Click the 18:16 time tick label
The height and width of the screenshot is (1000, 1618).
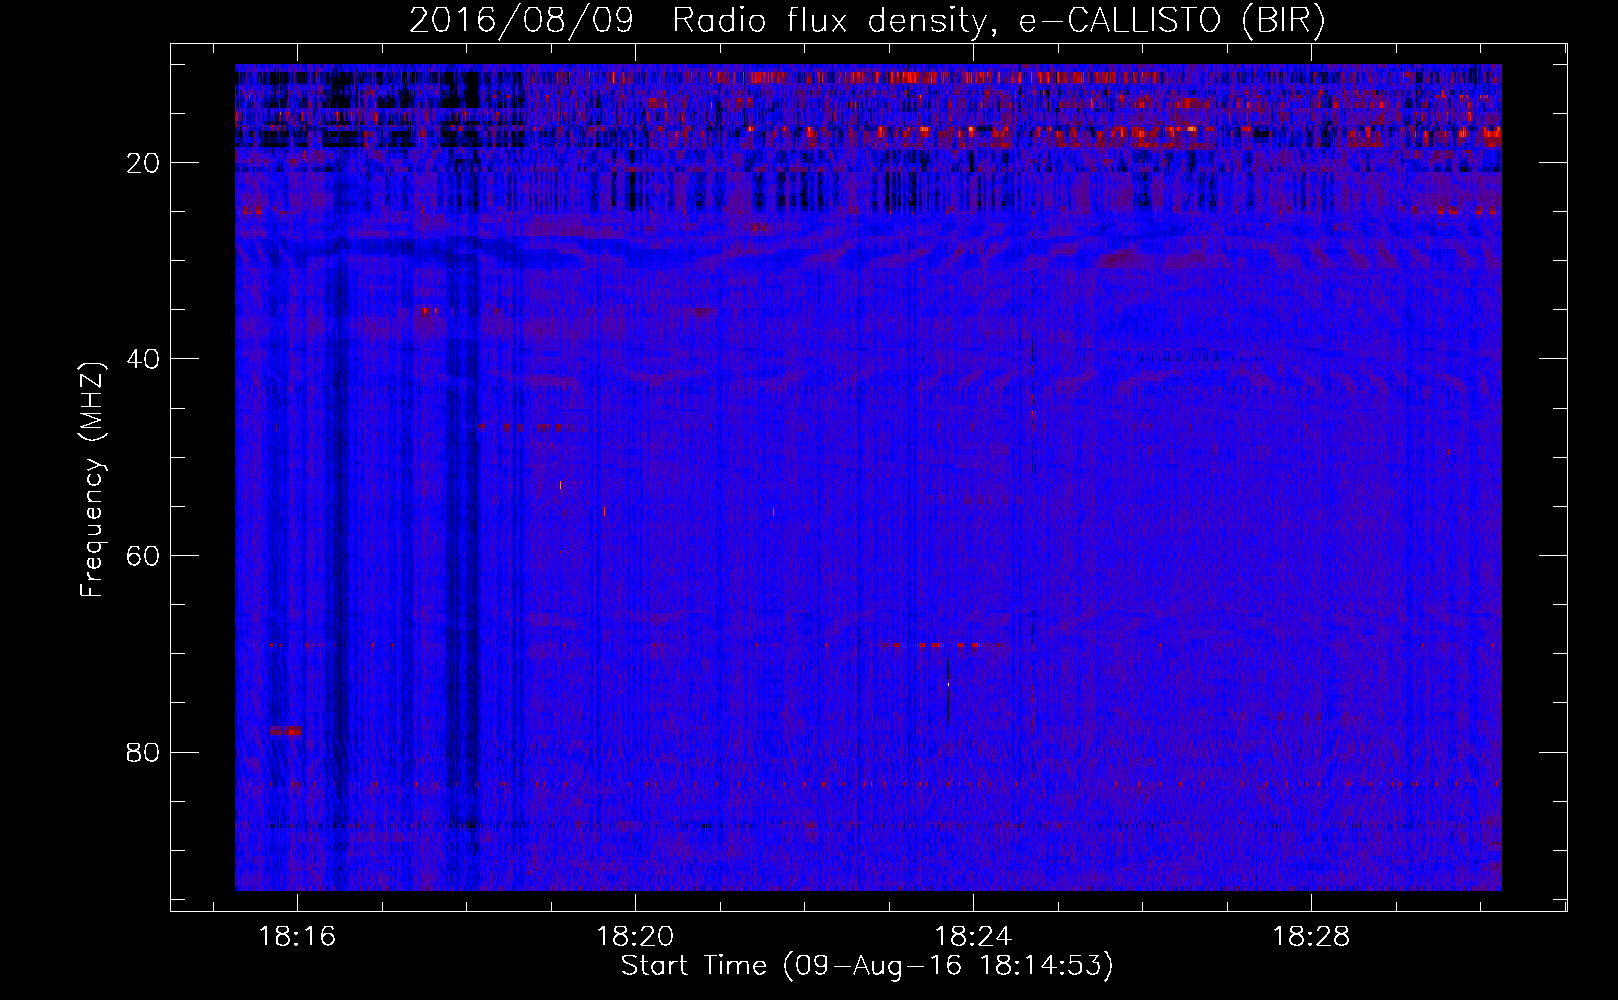297,937
